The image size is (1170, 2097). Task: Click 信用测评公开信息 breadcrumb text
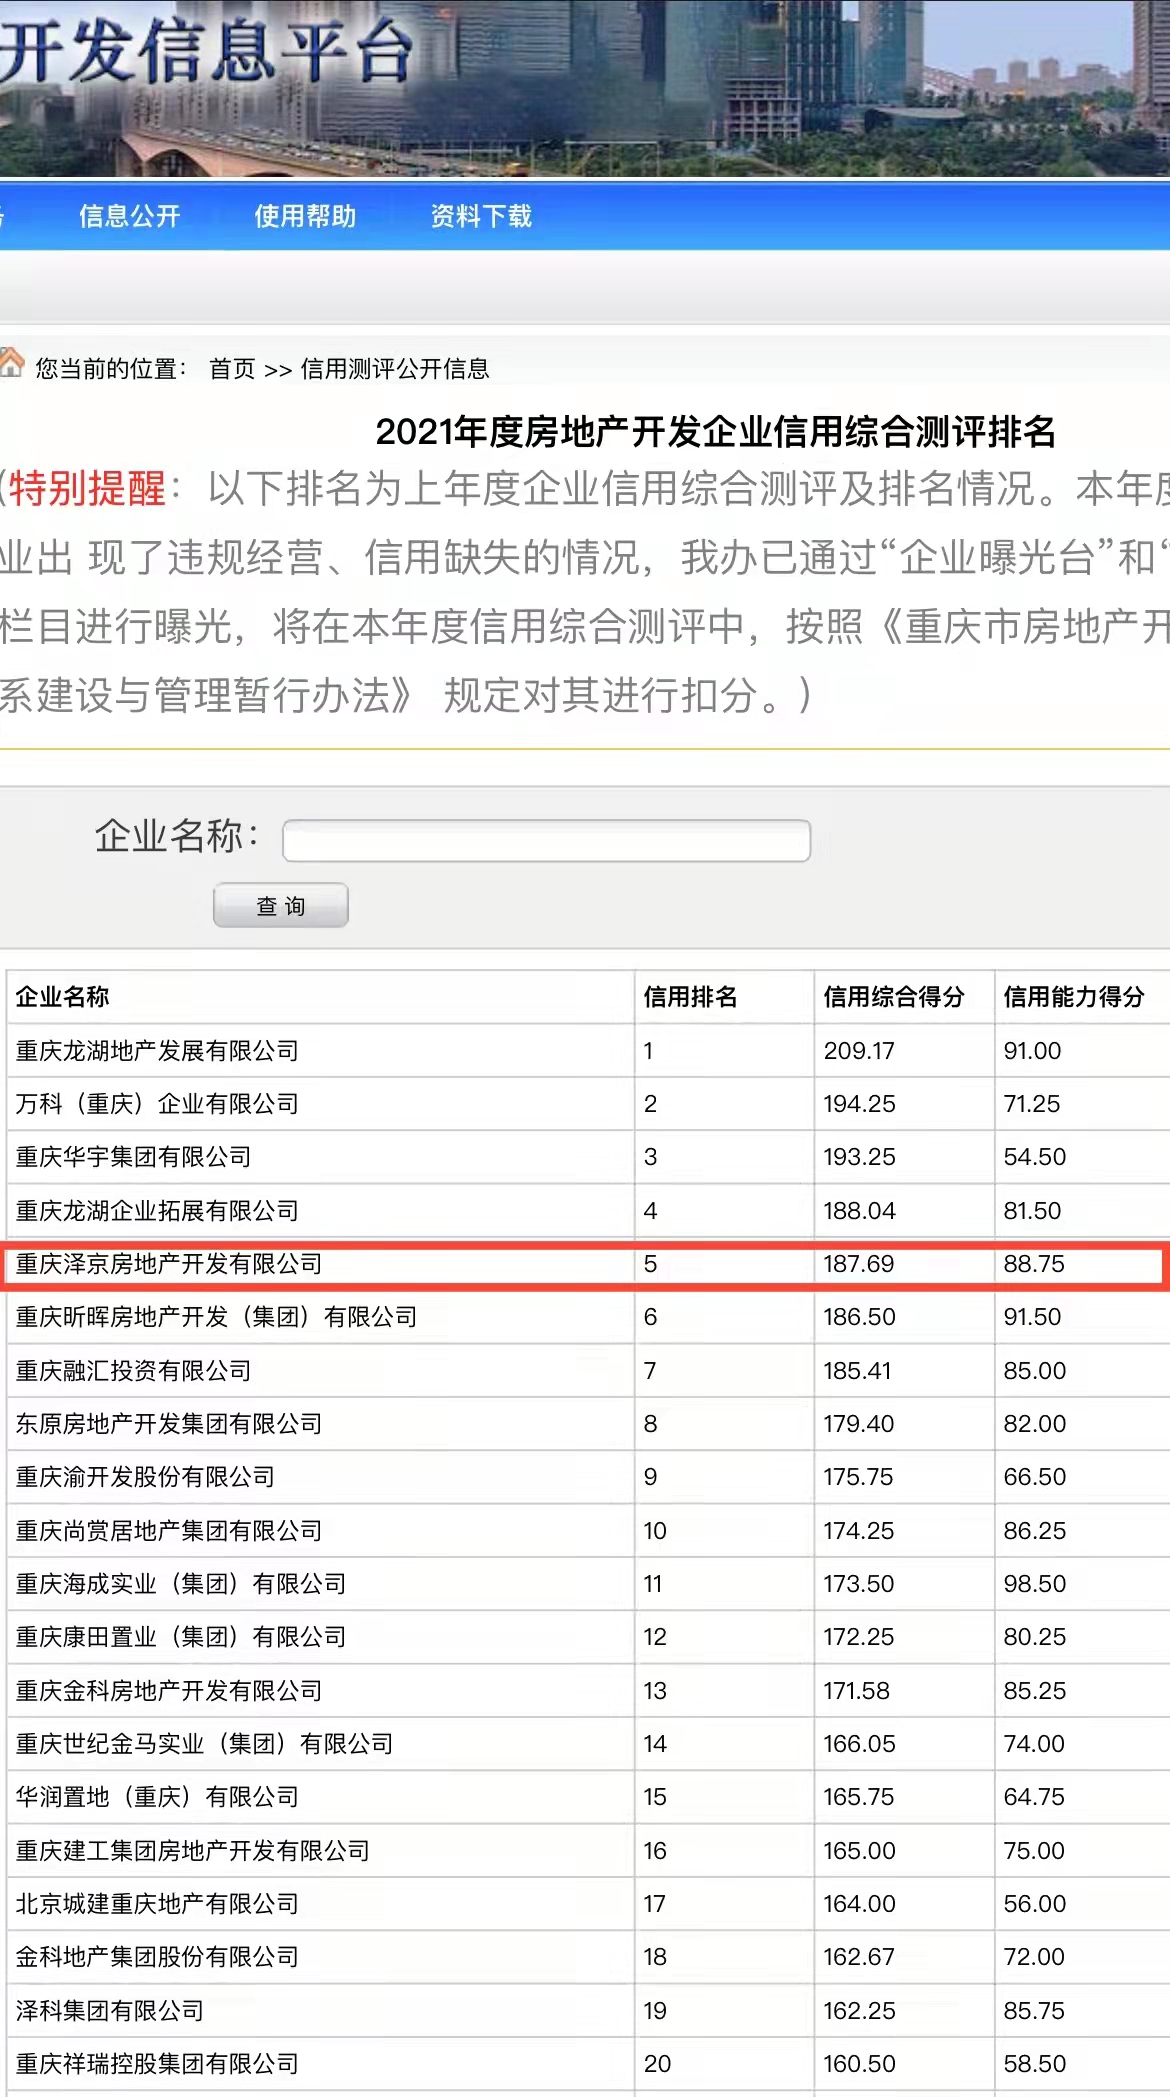395,369
